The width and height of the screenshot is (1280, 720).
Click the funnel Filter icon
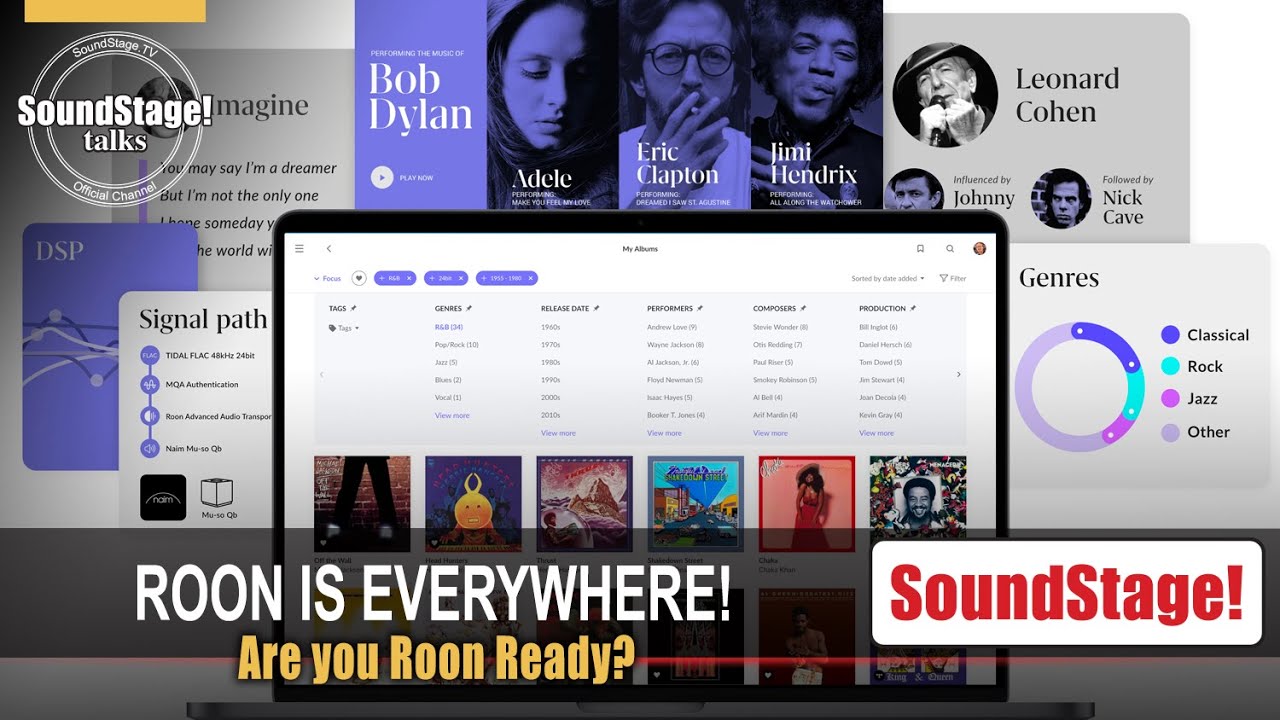coord(943,278)
